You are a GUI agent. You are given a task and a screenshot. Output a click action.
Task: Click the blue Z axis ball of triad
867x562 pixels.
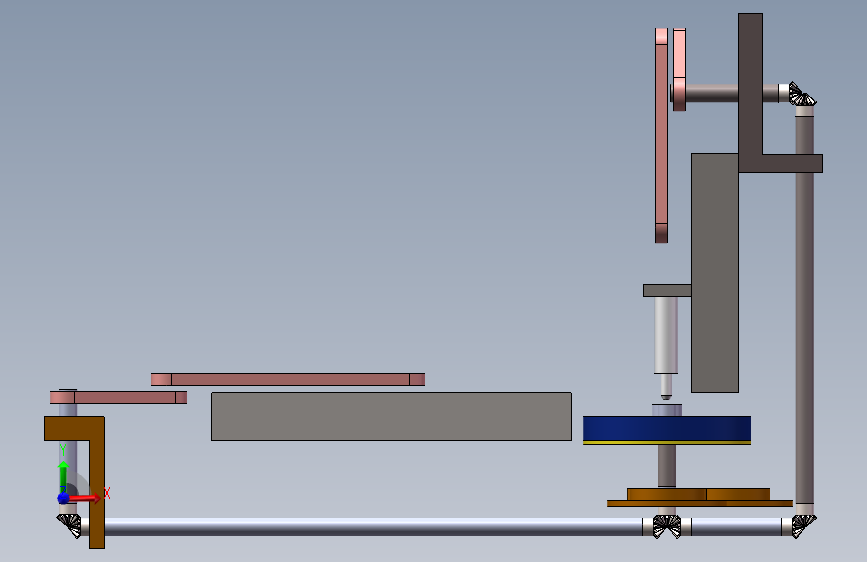pyautogui.click(x=64, y=498)
